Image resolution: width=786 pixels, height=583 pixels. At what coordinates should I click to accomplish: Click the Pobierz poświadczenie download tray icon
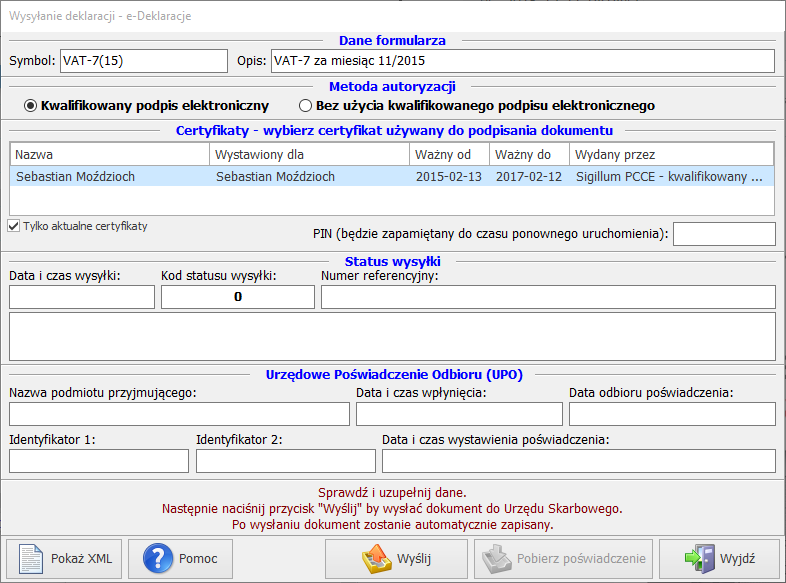(x=497, y=558)
